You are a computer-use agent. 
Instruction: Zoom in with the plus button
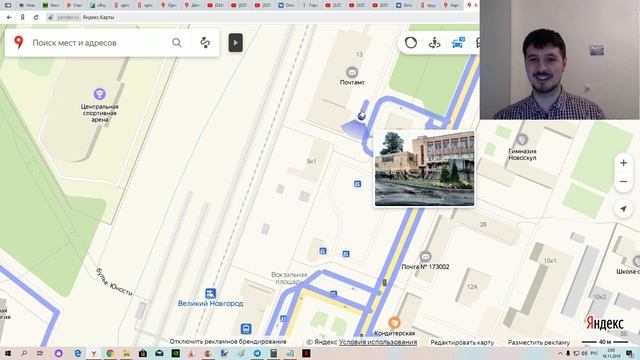pyautogui.click(x=623, y=163)
